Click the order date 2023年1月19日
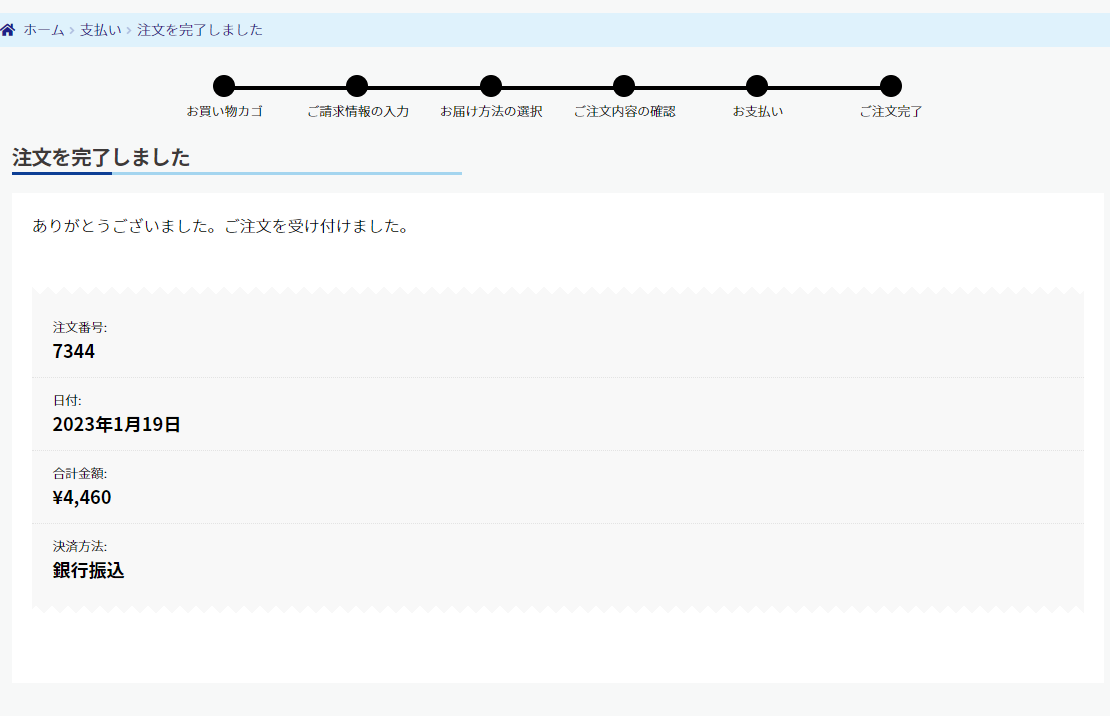Viewport: 1110px width, 716px height. pos(116,424)
